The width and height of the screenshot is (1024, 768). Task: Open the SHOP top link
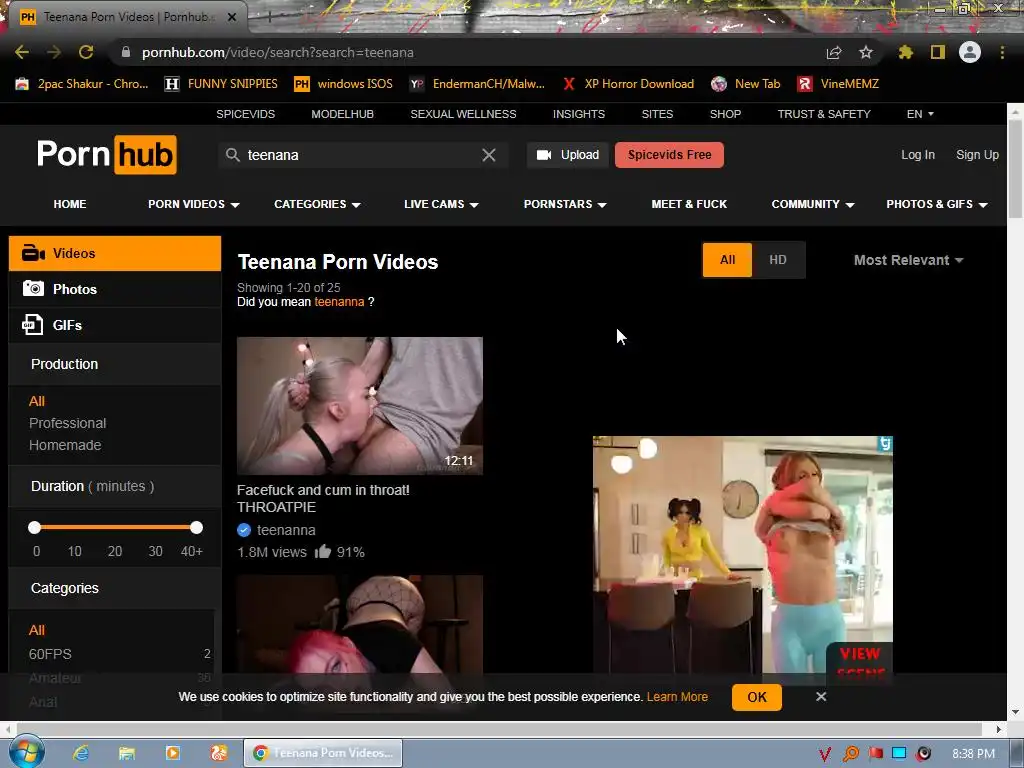[725, 114]
